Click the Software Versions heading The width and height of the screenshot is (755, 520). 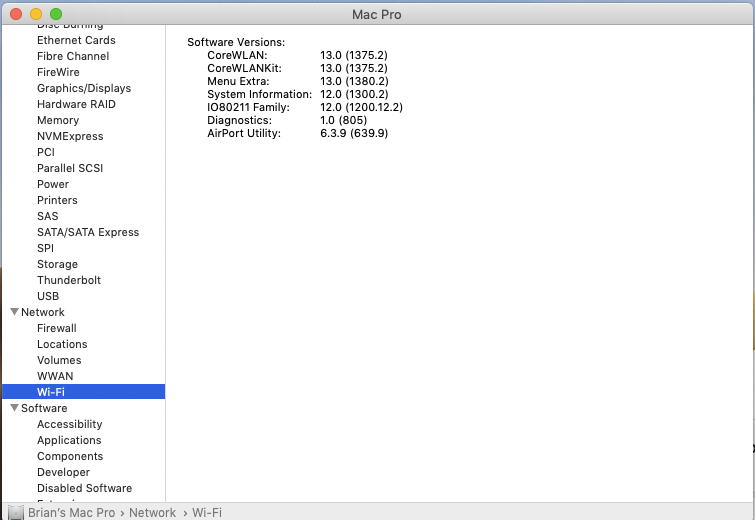point(236,42)
